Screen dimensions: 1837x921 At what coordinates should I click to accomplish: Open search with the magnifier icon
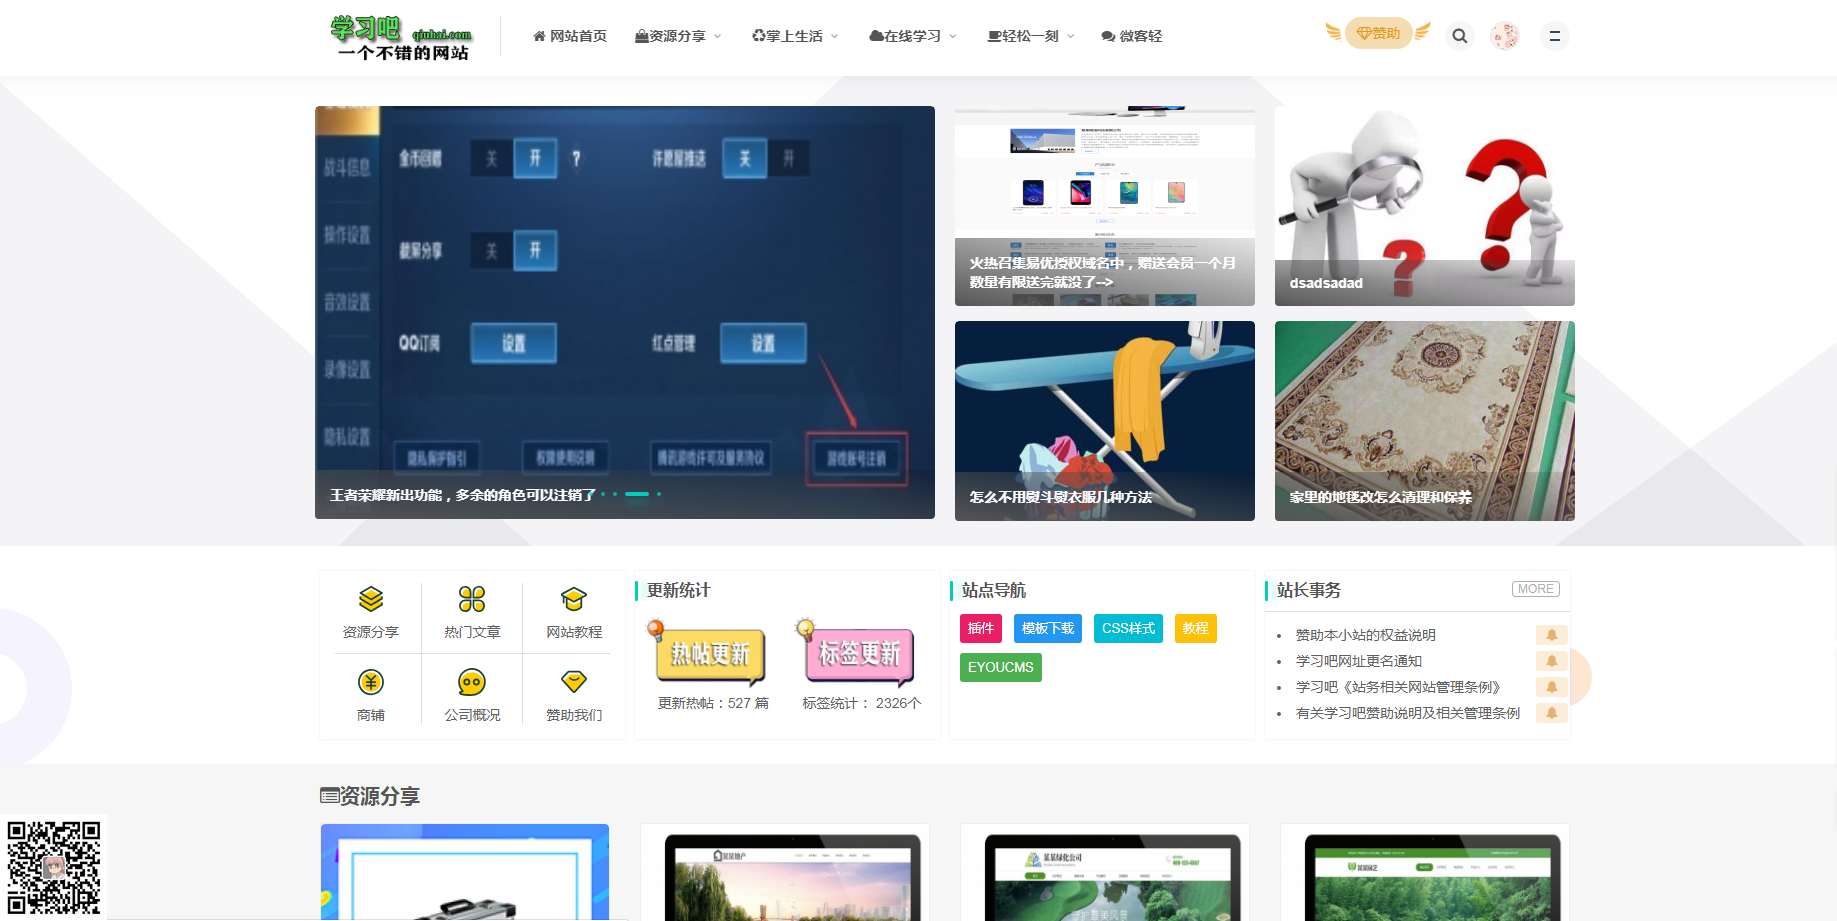1459,35
